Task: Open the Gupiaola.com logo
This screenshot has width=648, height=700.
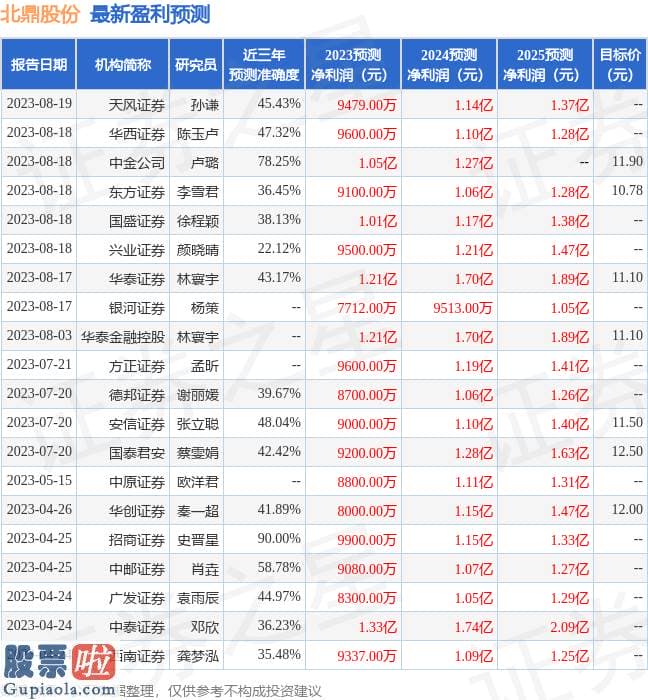Action: [58, 671]
